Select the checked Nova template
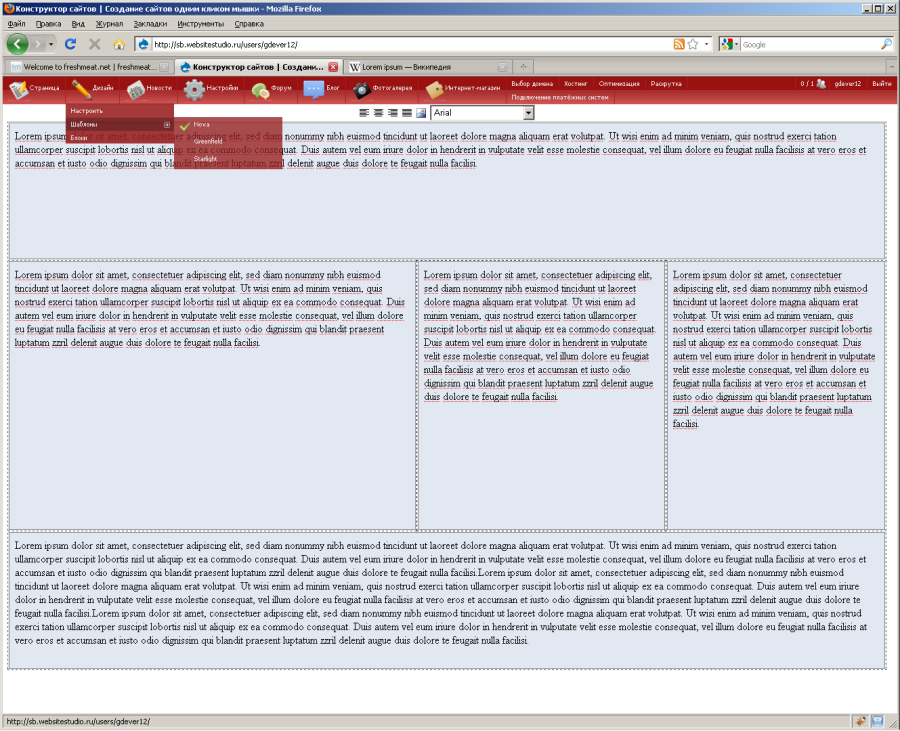900x731 pixels. pos(203,124)
